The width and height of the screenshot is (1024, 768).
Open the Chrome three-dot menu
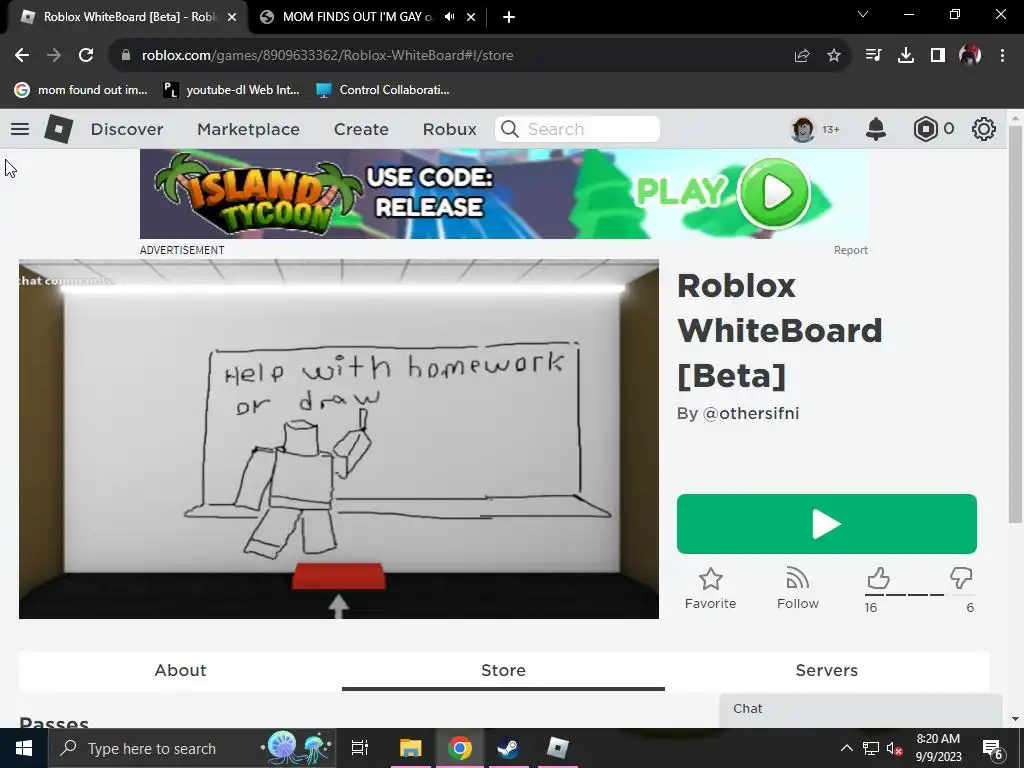(x=1002, y=56)
